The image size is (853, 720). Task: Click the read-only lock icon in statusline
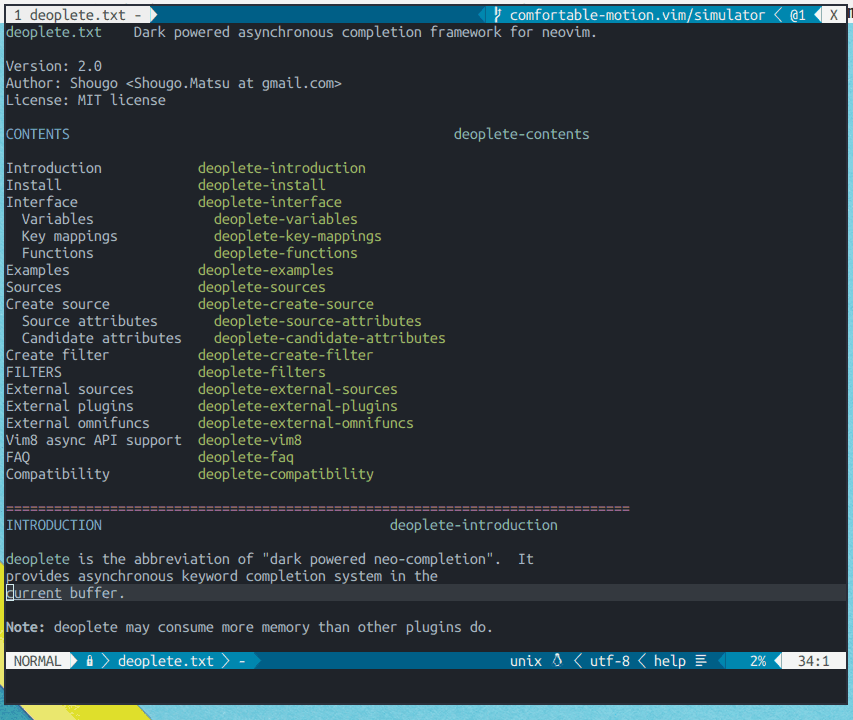pos(90,661)
